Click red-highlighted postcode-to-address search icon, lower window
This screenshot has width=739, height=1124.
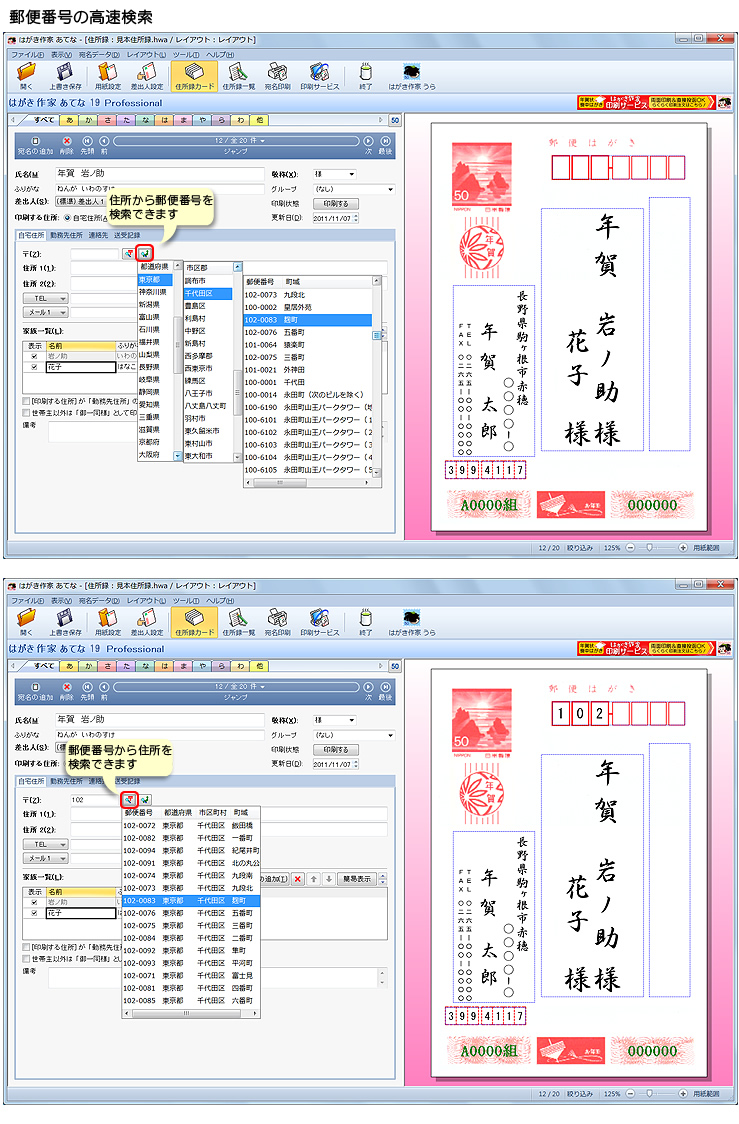click(128, 799)
